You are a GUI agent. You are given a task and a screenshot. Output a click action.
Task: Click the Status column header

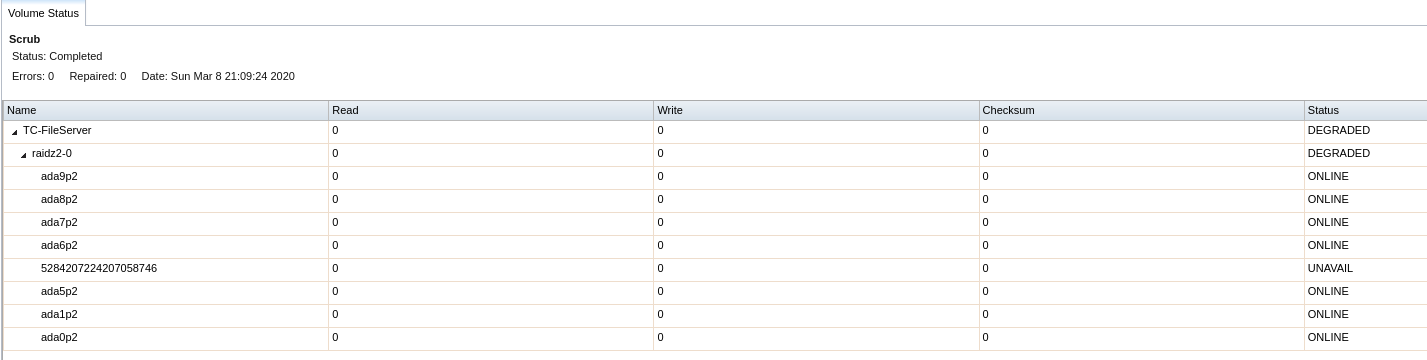point(1365,110)
